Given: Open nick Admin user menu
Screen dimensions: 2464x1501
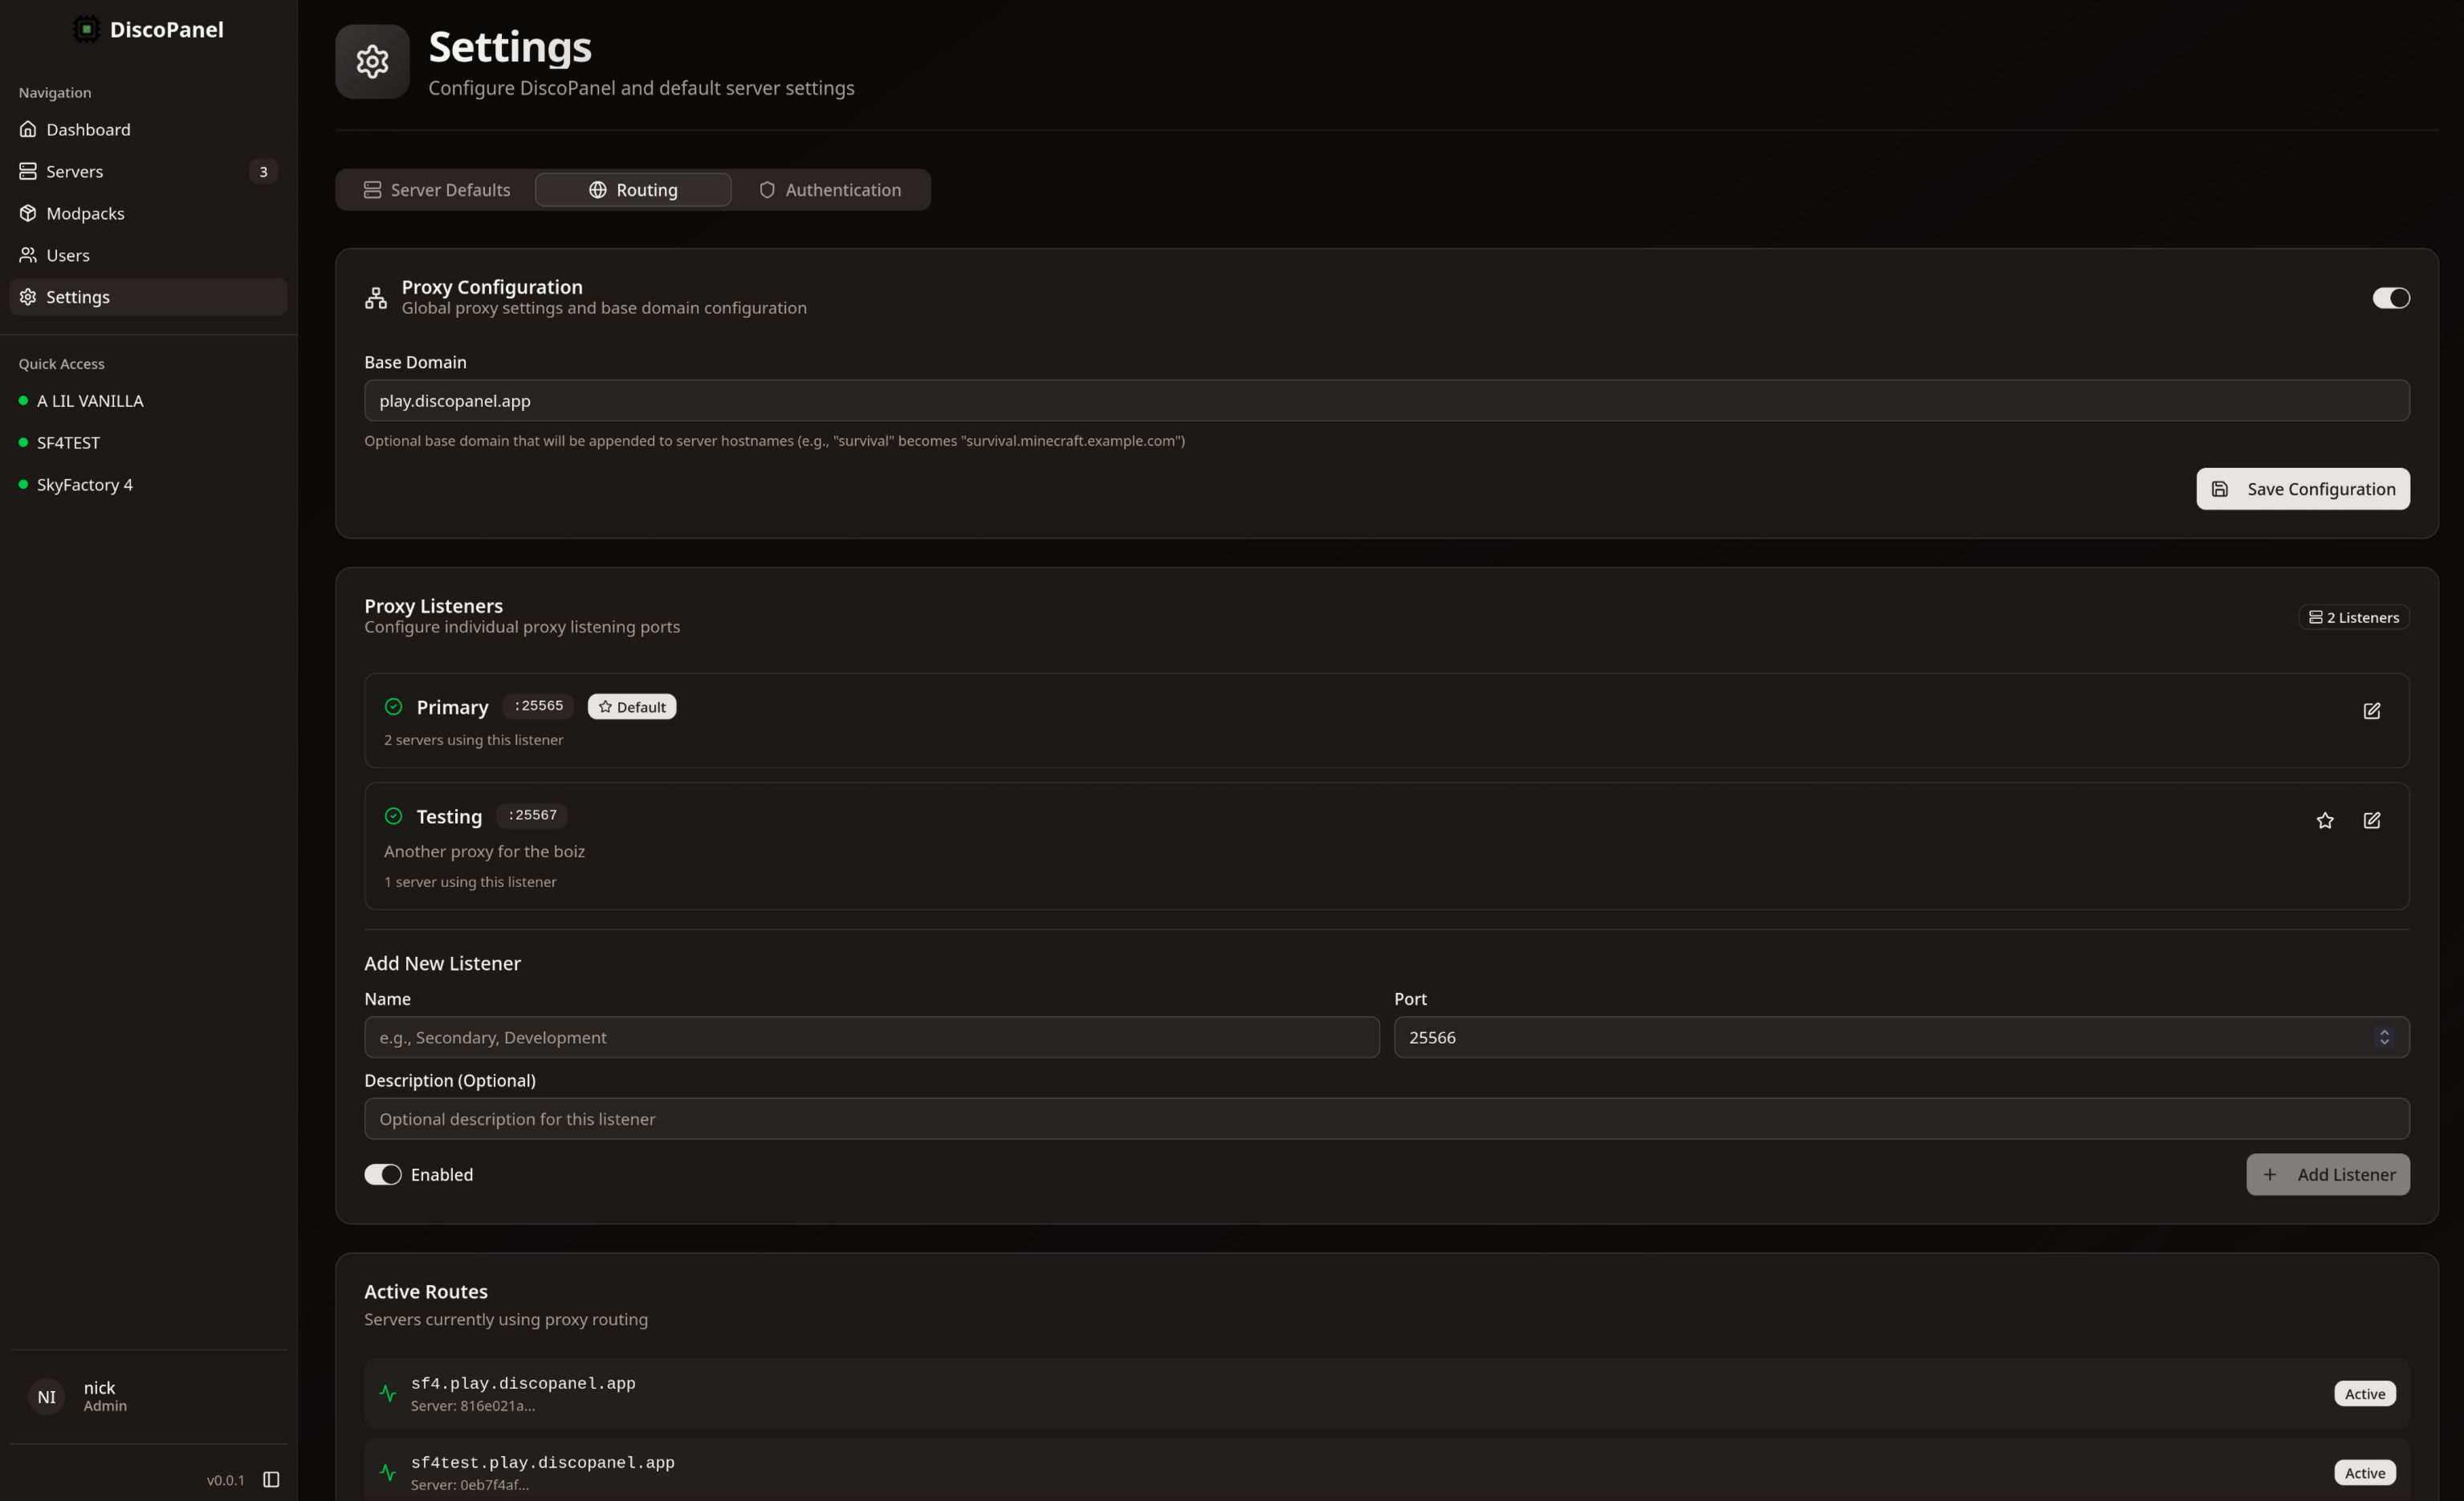Looking at the screenshot, I should (x=148, y=1397).
